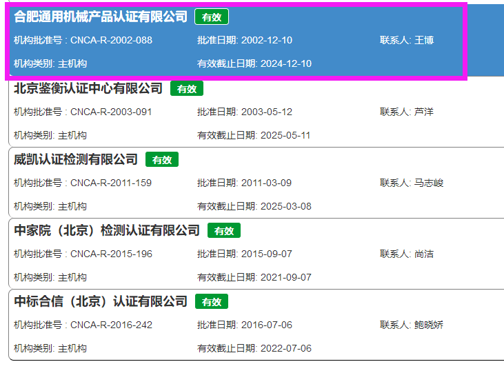
Task: Select approval date 2003-05-12
Action: click(x=267, y=112)
